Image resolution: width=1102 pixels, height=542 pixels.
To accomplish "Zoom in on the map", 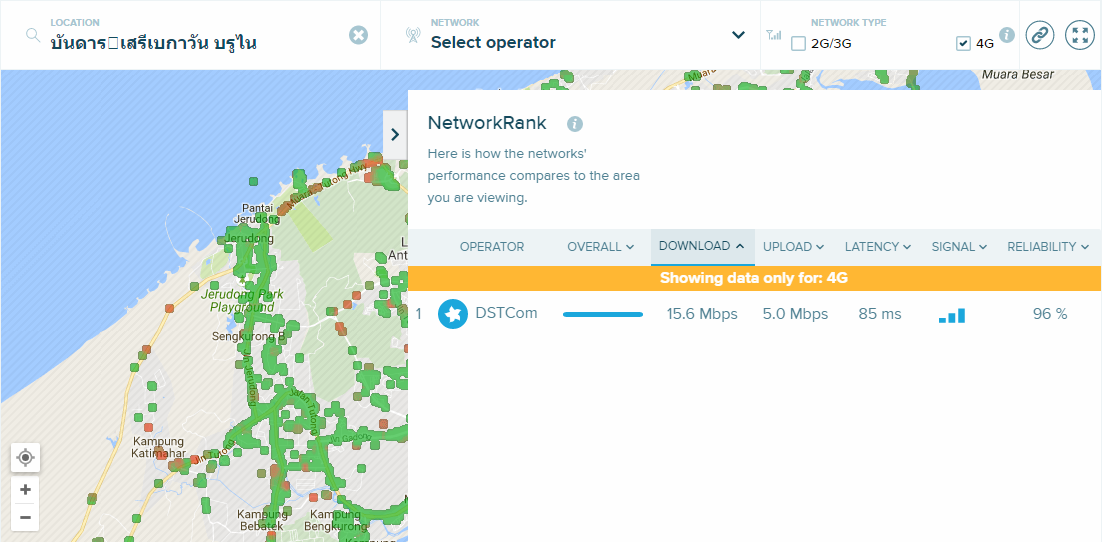I will [x=25, y=489].
